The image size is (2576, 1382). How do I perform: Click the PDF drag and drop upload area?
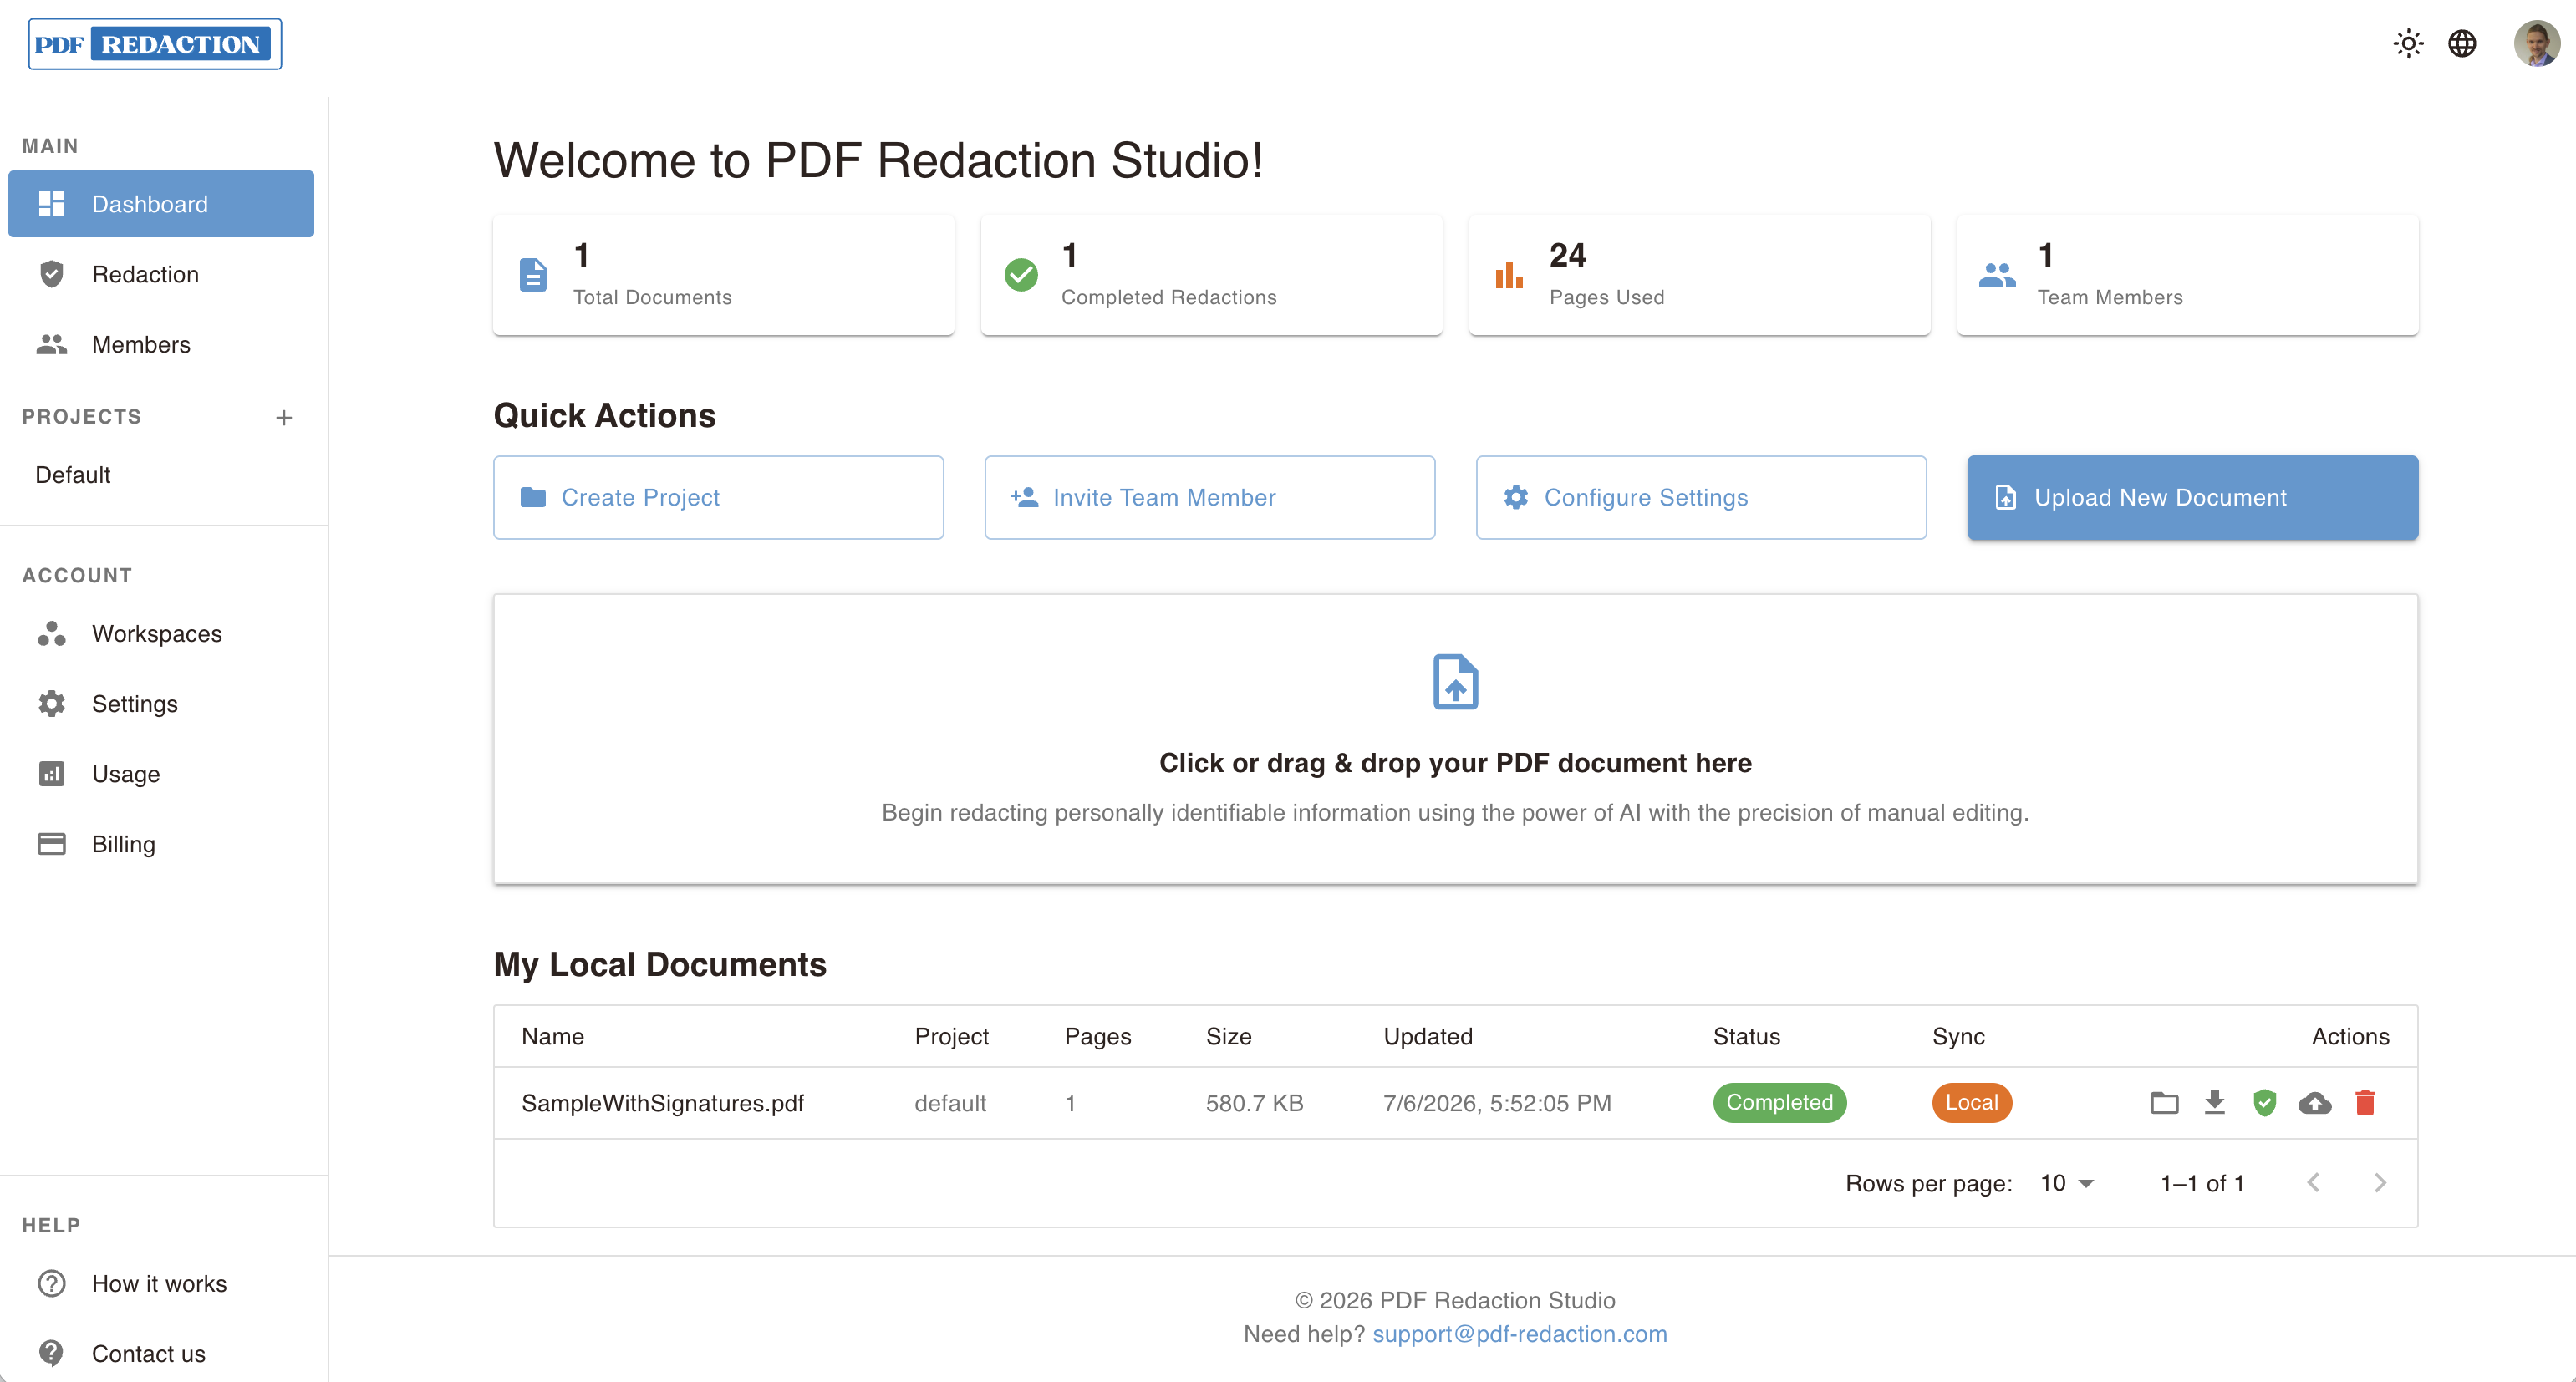(x=1455, y=739)
